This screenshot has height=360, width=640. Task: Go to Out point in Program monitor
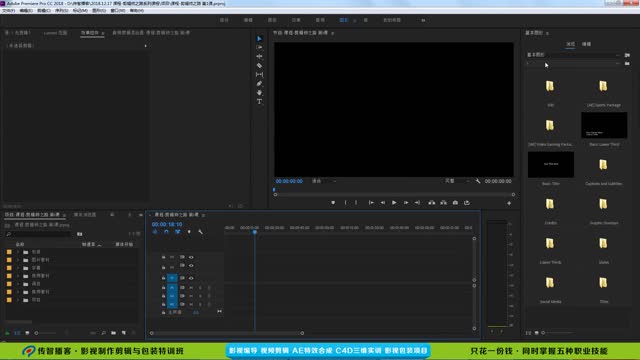(417, 202)
